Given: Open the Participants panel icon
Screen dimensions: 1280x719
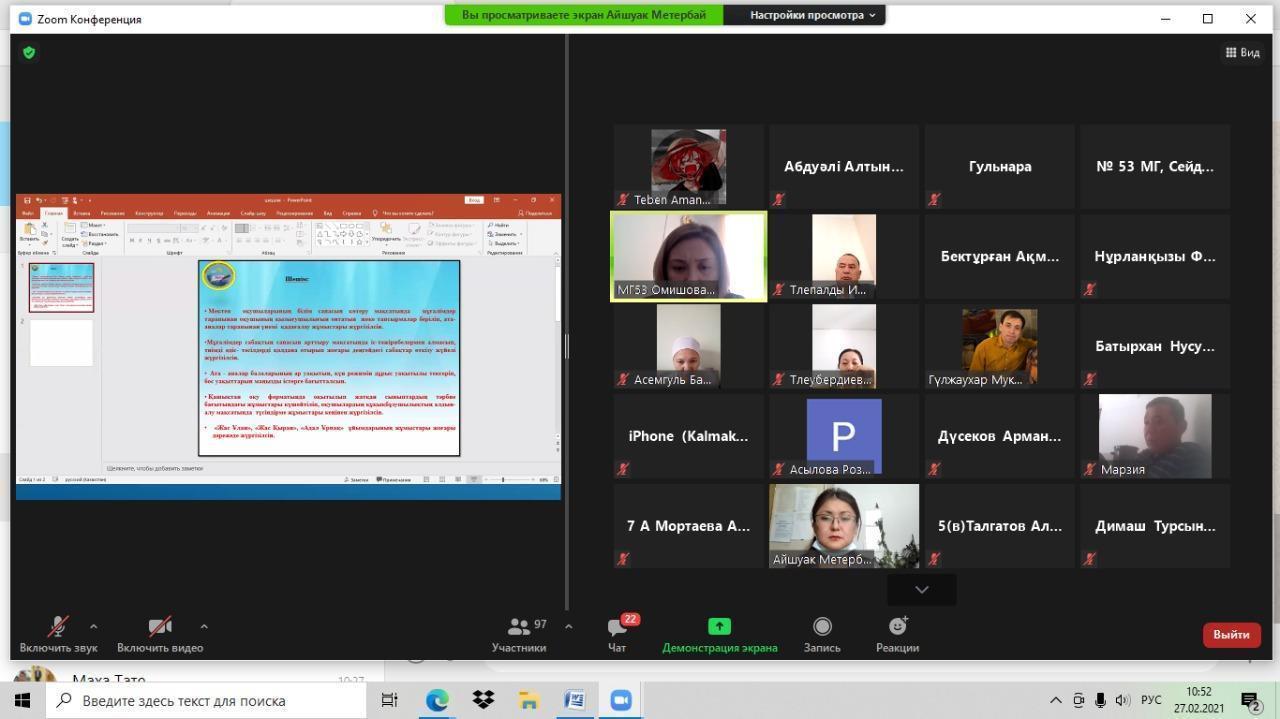Looking at the screenshot, I should (x=520, y=627).
